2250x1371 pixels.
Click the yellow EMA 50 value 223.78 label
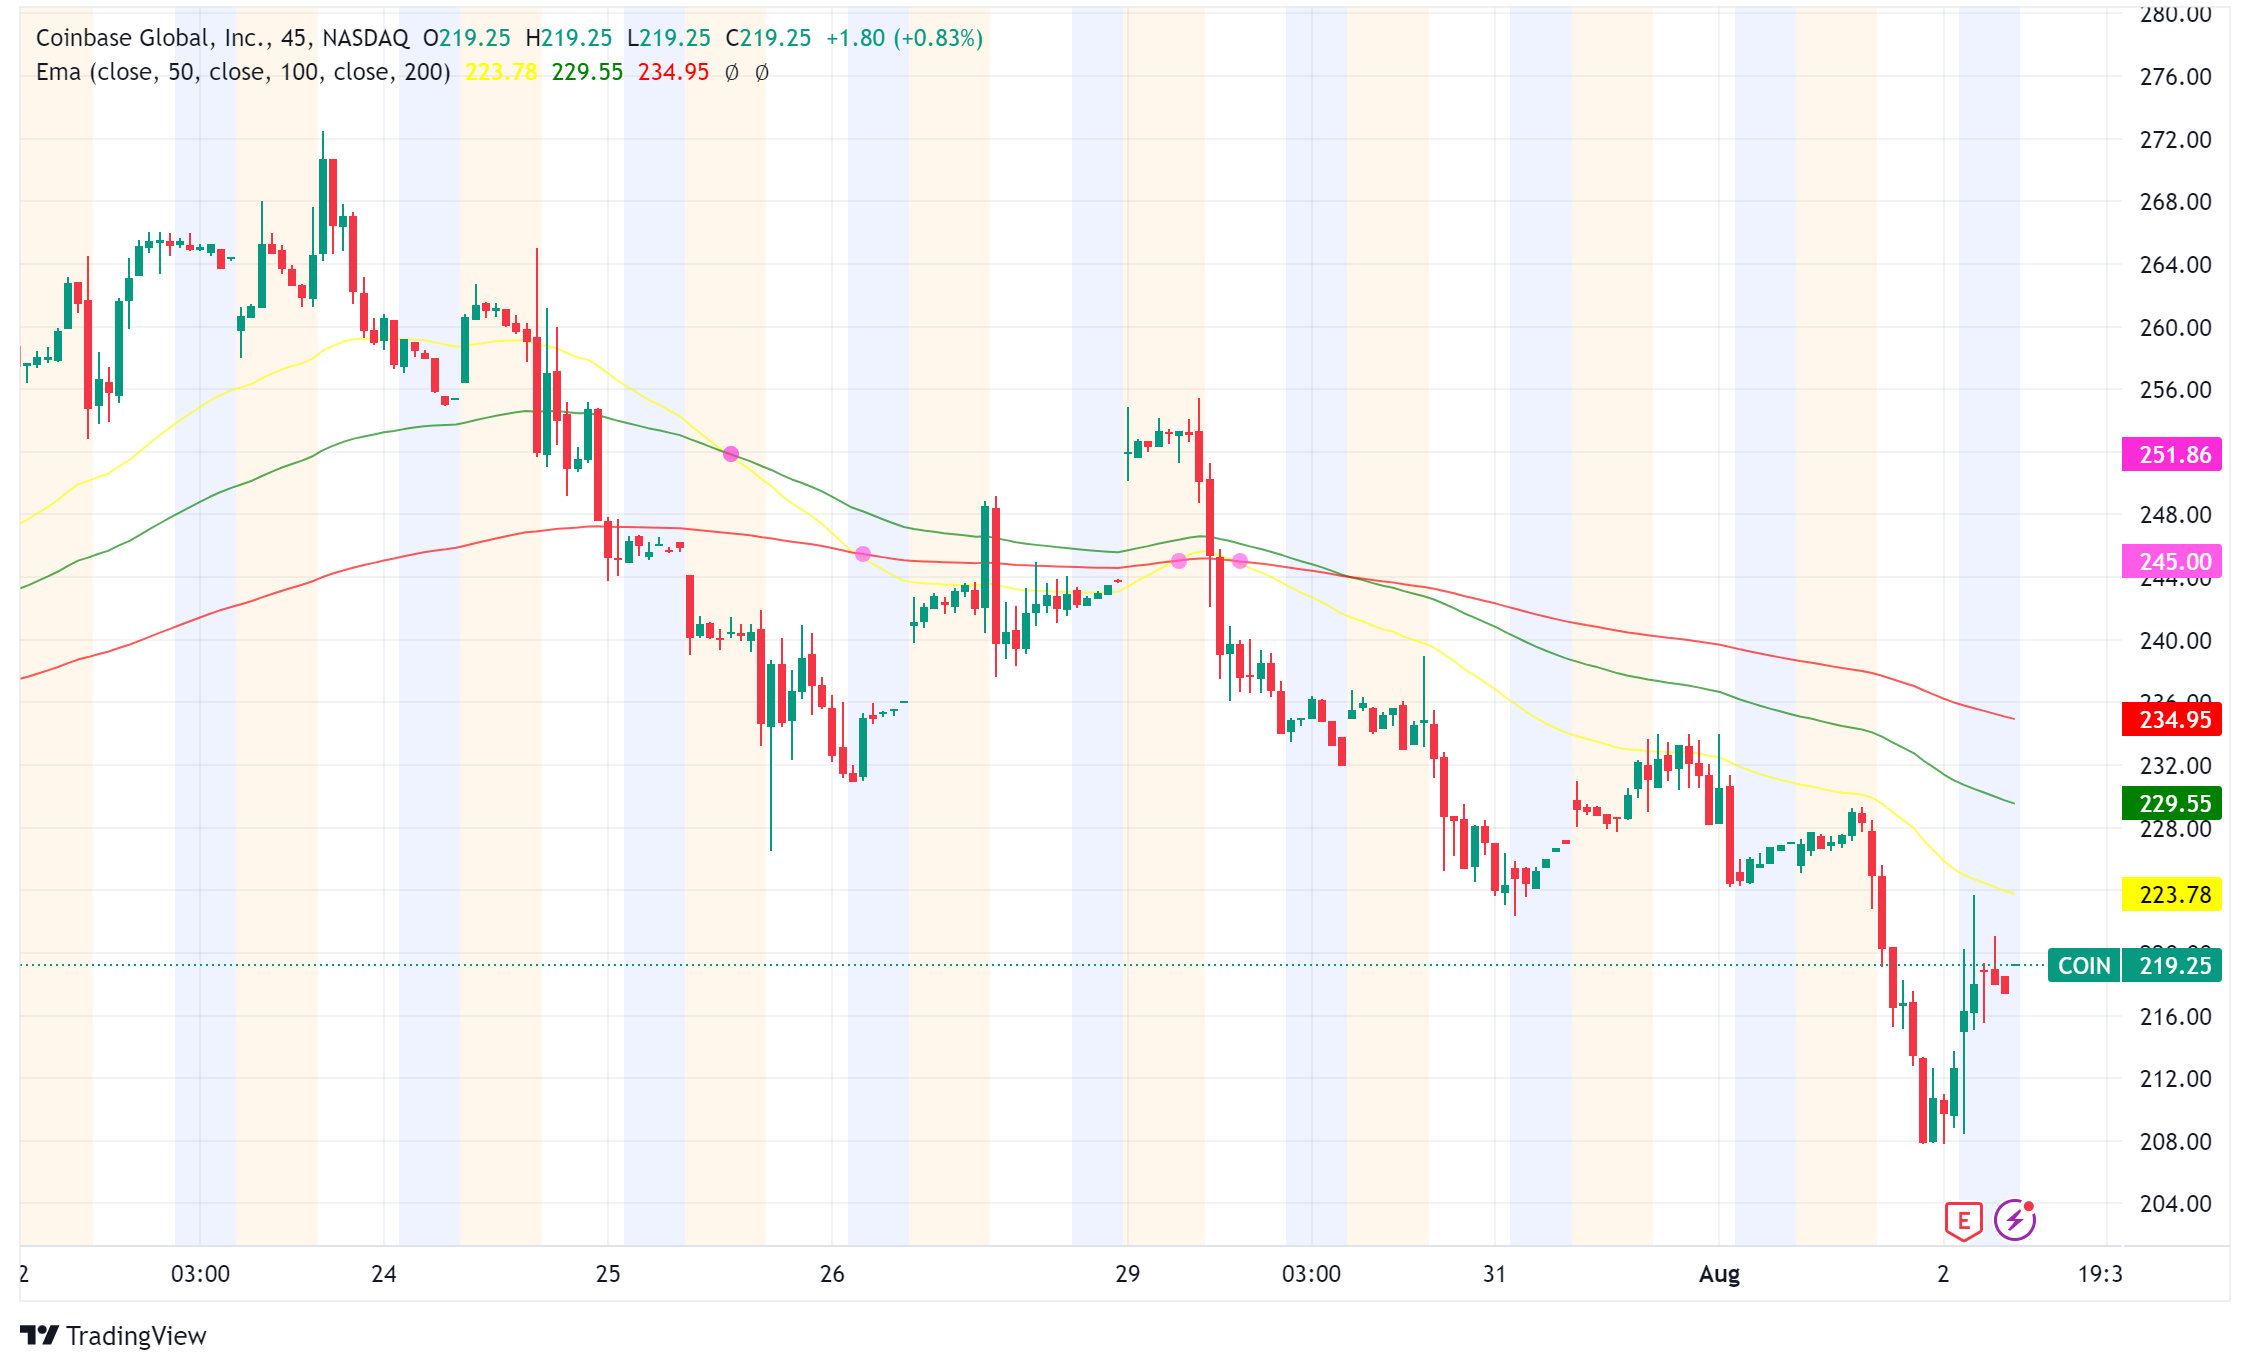pyautogui.click(x=2171, y=894)
